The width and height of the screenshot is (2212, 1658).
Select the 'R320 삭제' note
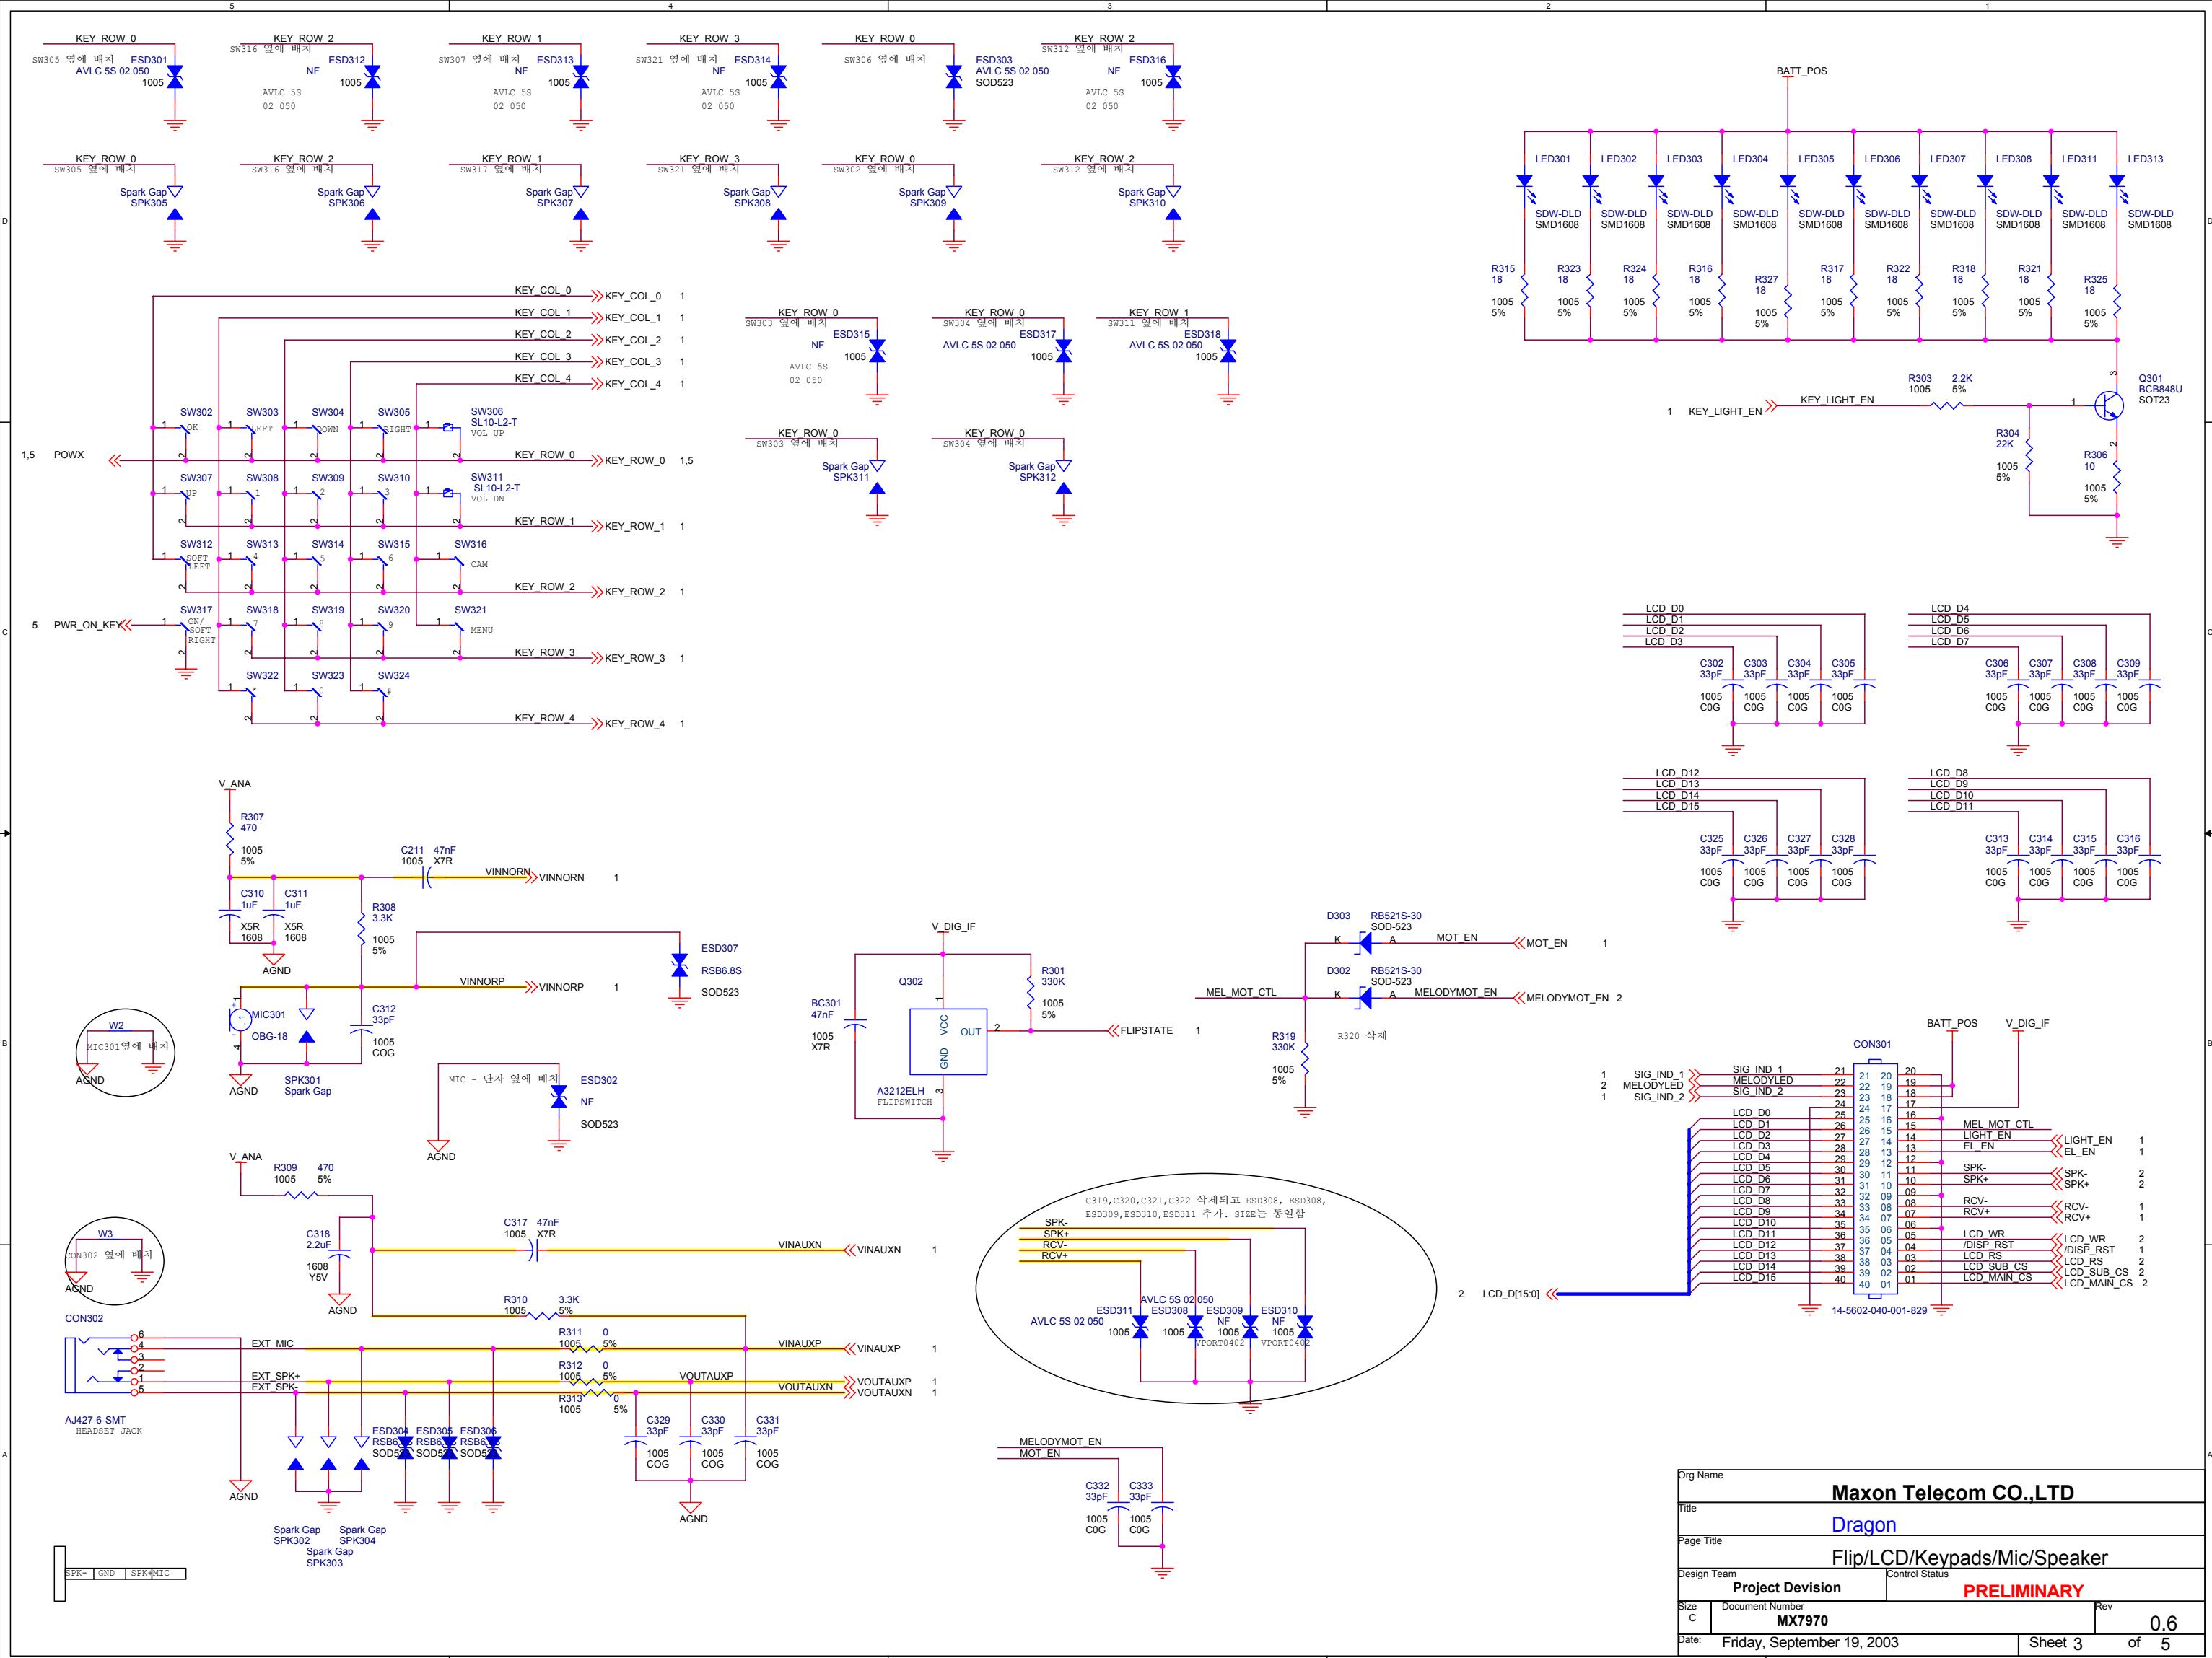1362,1036
